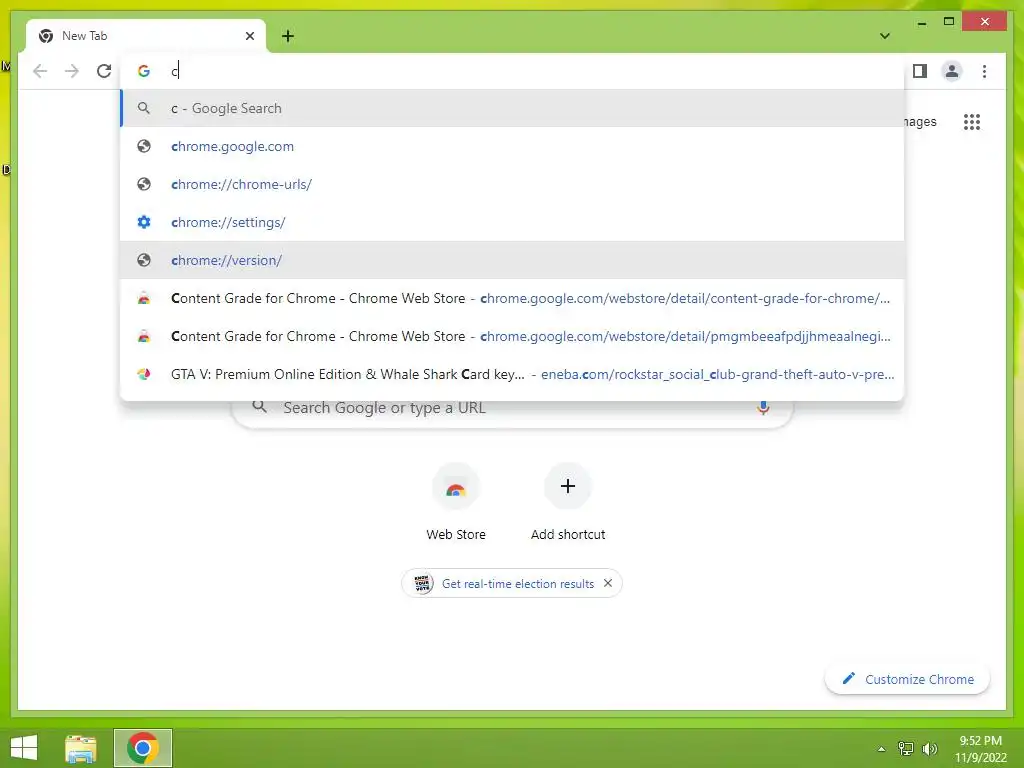Select chrome://version/ suggestion
The height and width of the screenshot is (768, 1024).
(513, 260)
